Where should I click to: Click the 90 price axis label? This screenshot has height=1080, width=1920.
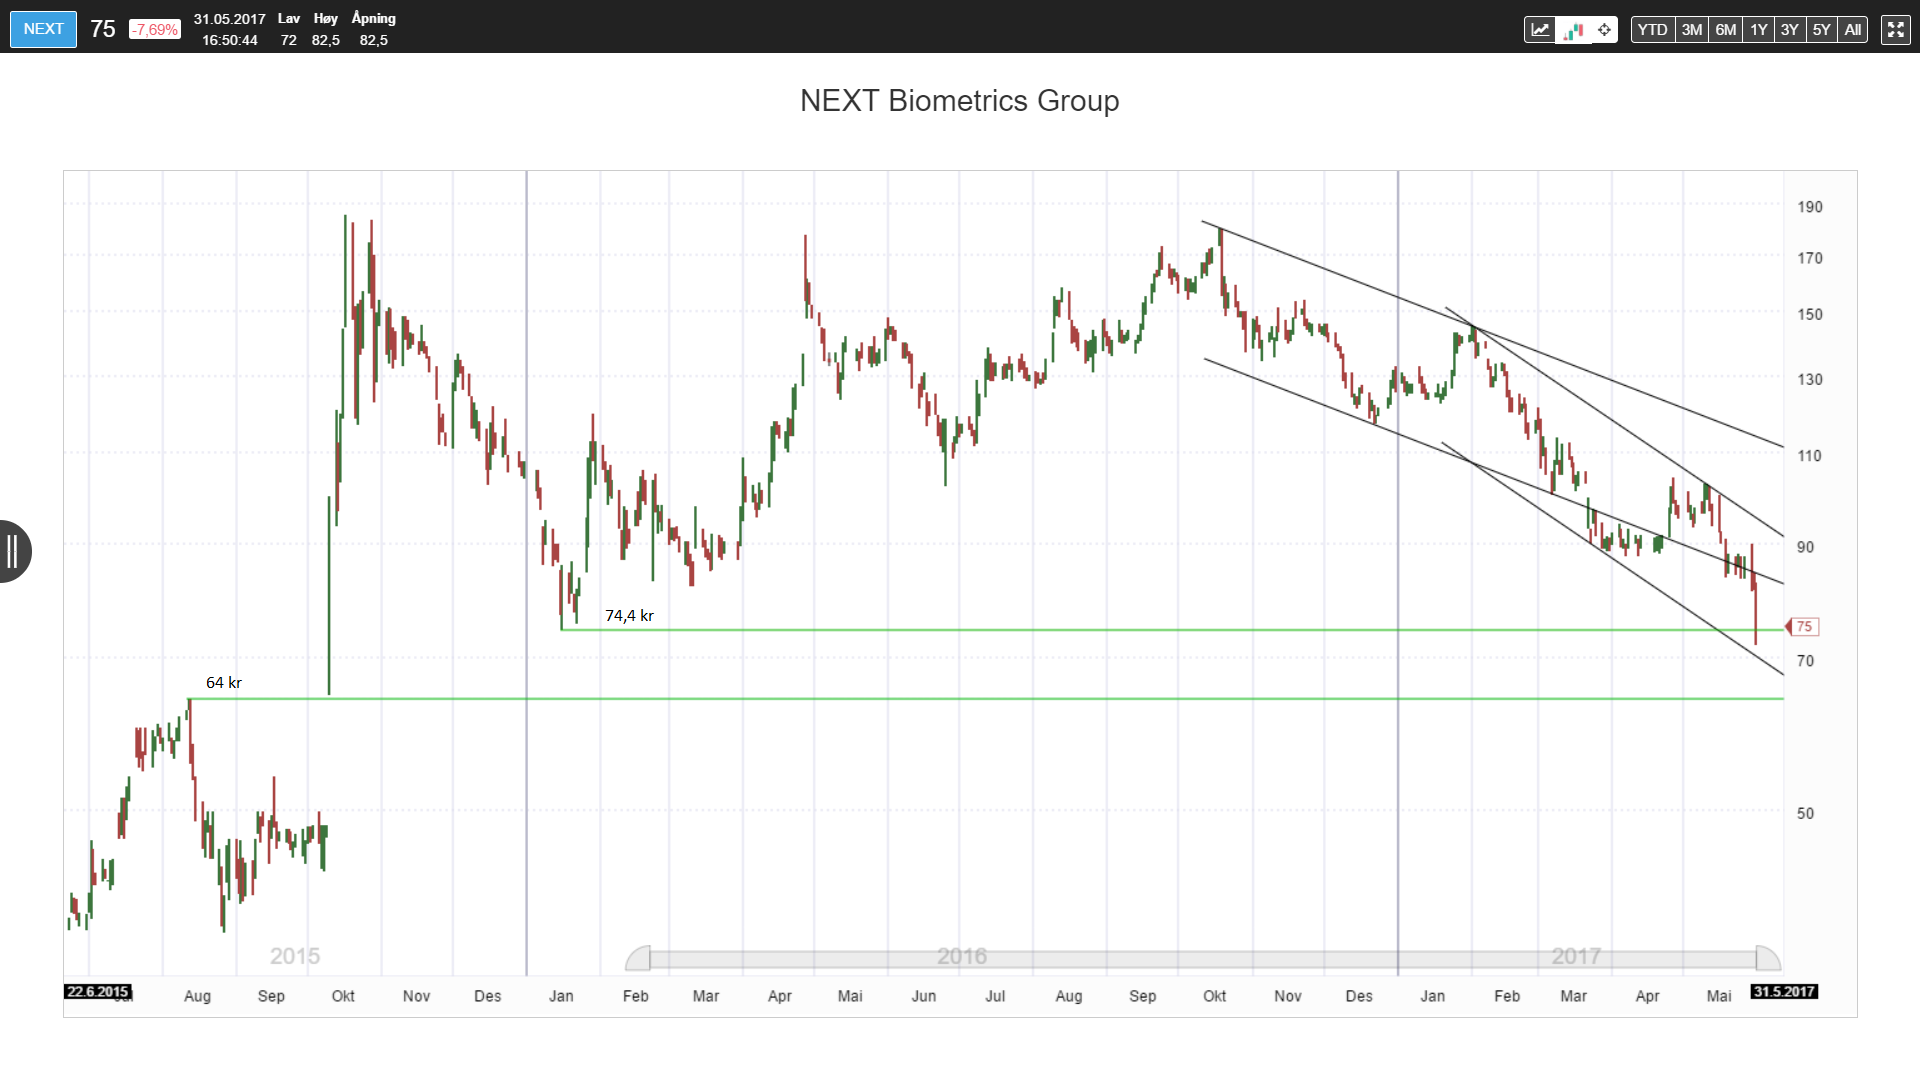click(x=1805, y=547)
